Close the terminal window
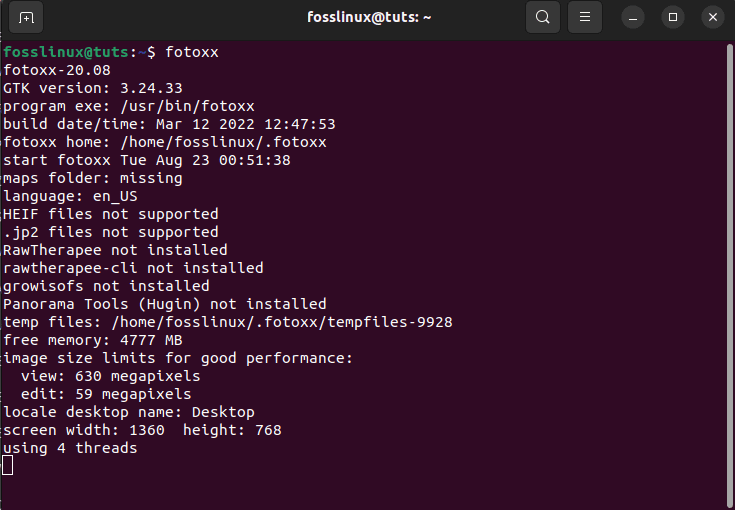 tap(712, 17)
